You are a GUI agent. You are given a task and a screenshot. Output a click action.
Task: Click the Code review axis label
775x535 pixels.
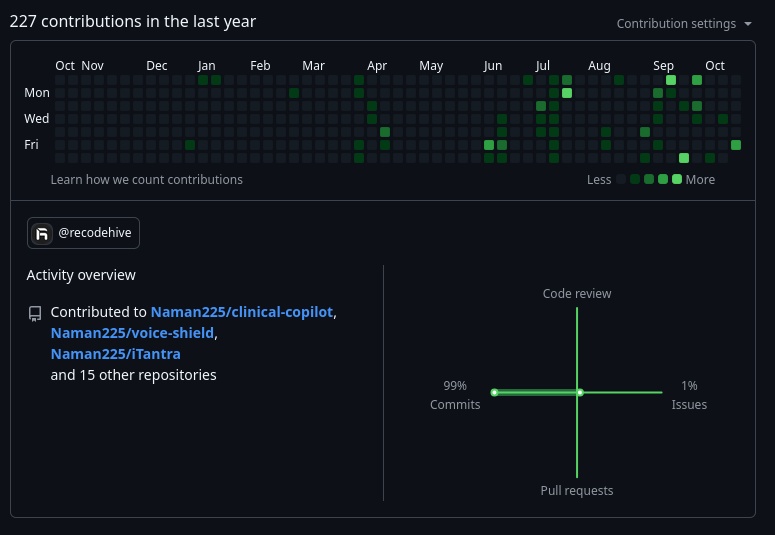coord(577,293)
